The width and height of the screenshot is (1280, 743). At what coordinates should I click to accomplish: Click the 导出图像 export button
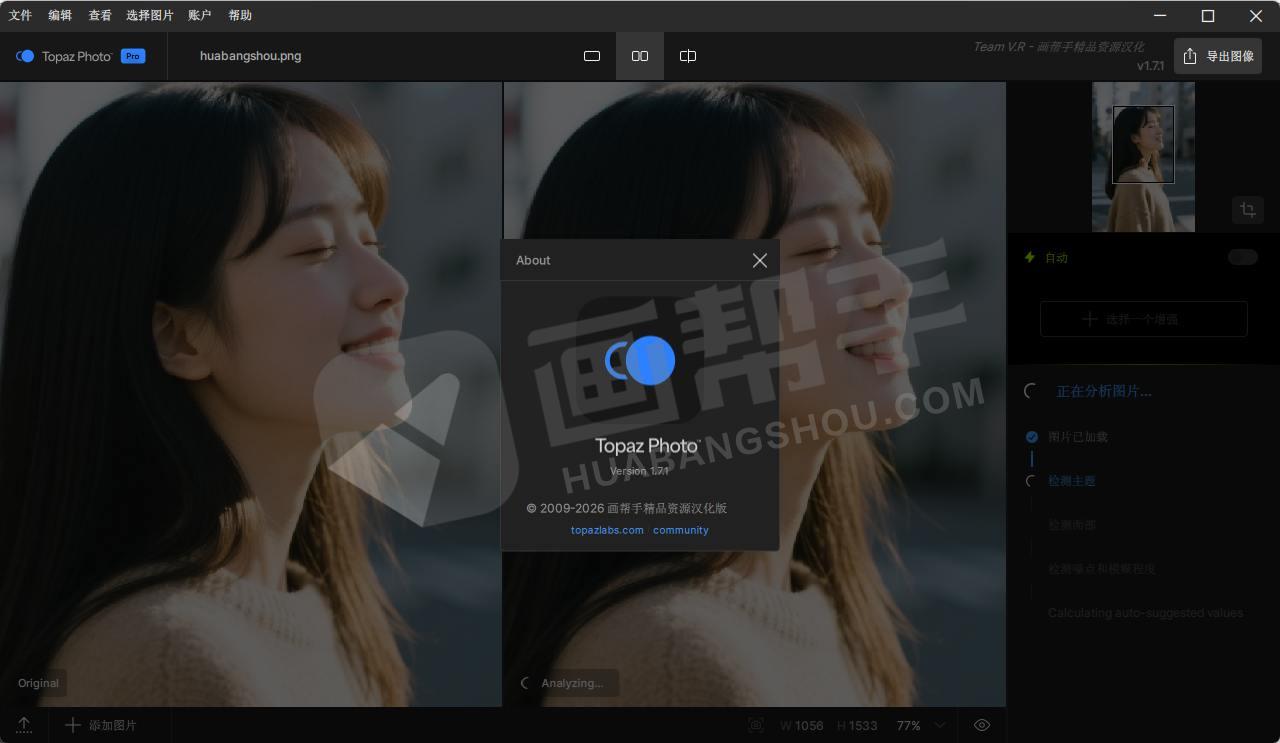[x=1218, y=56]
